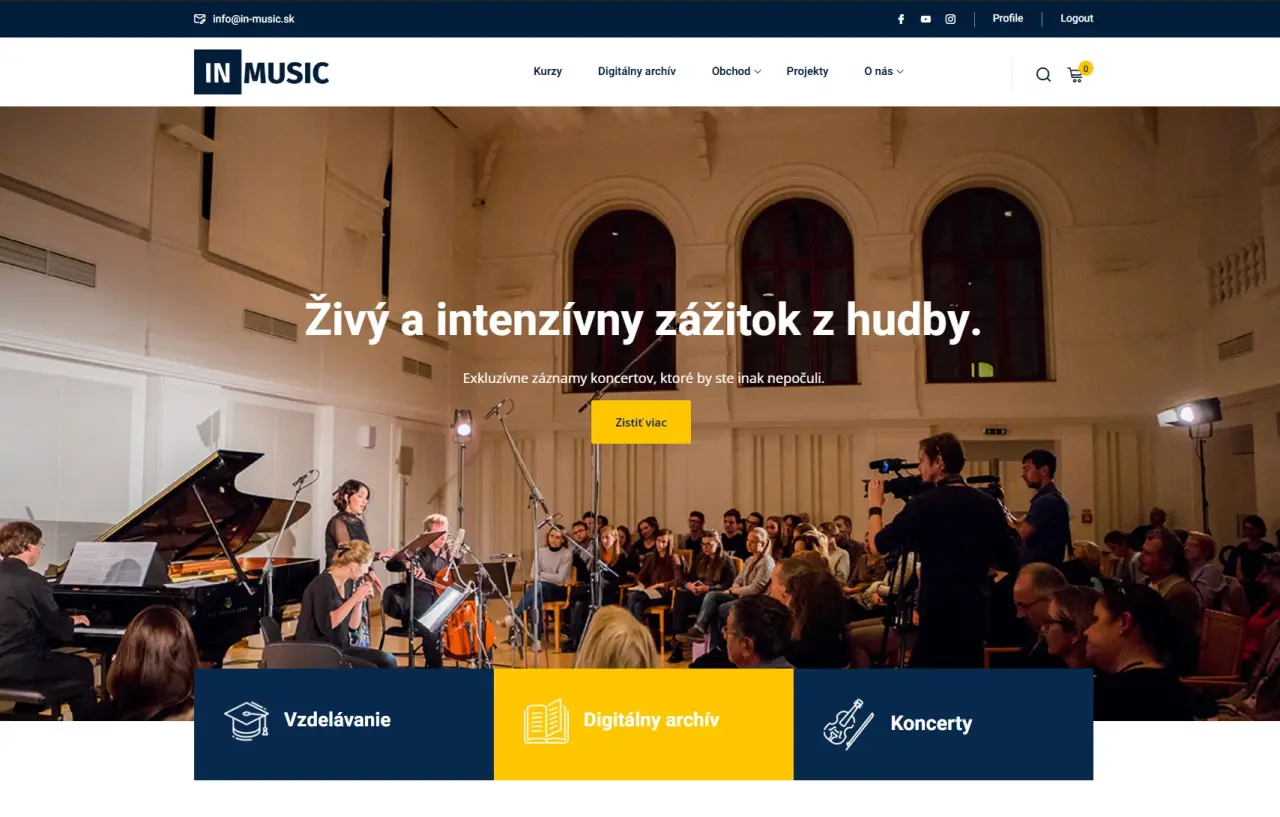This screenshot has height=817, width=1280.
Task: Open the Facebook icon in top bar
Action: 900,19
